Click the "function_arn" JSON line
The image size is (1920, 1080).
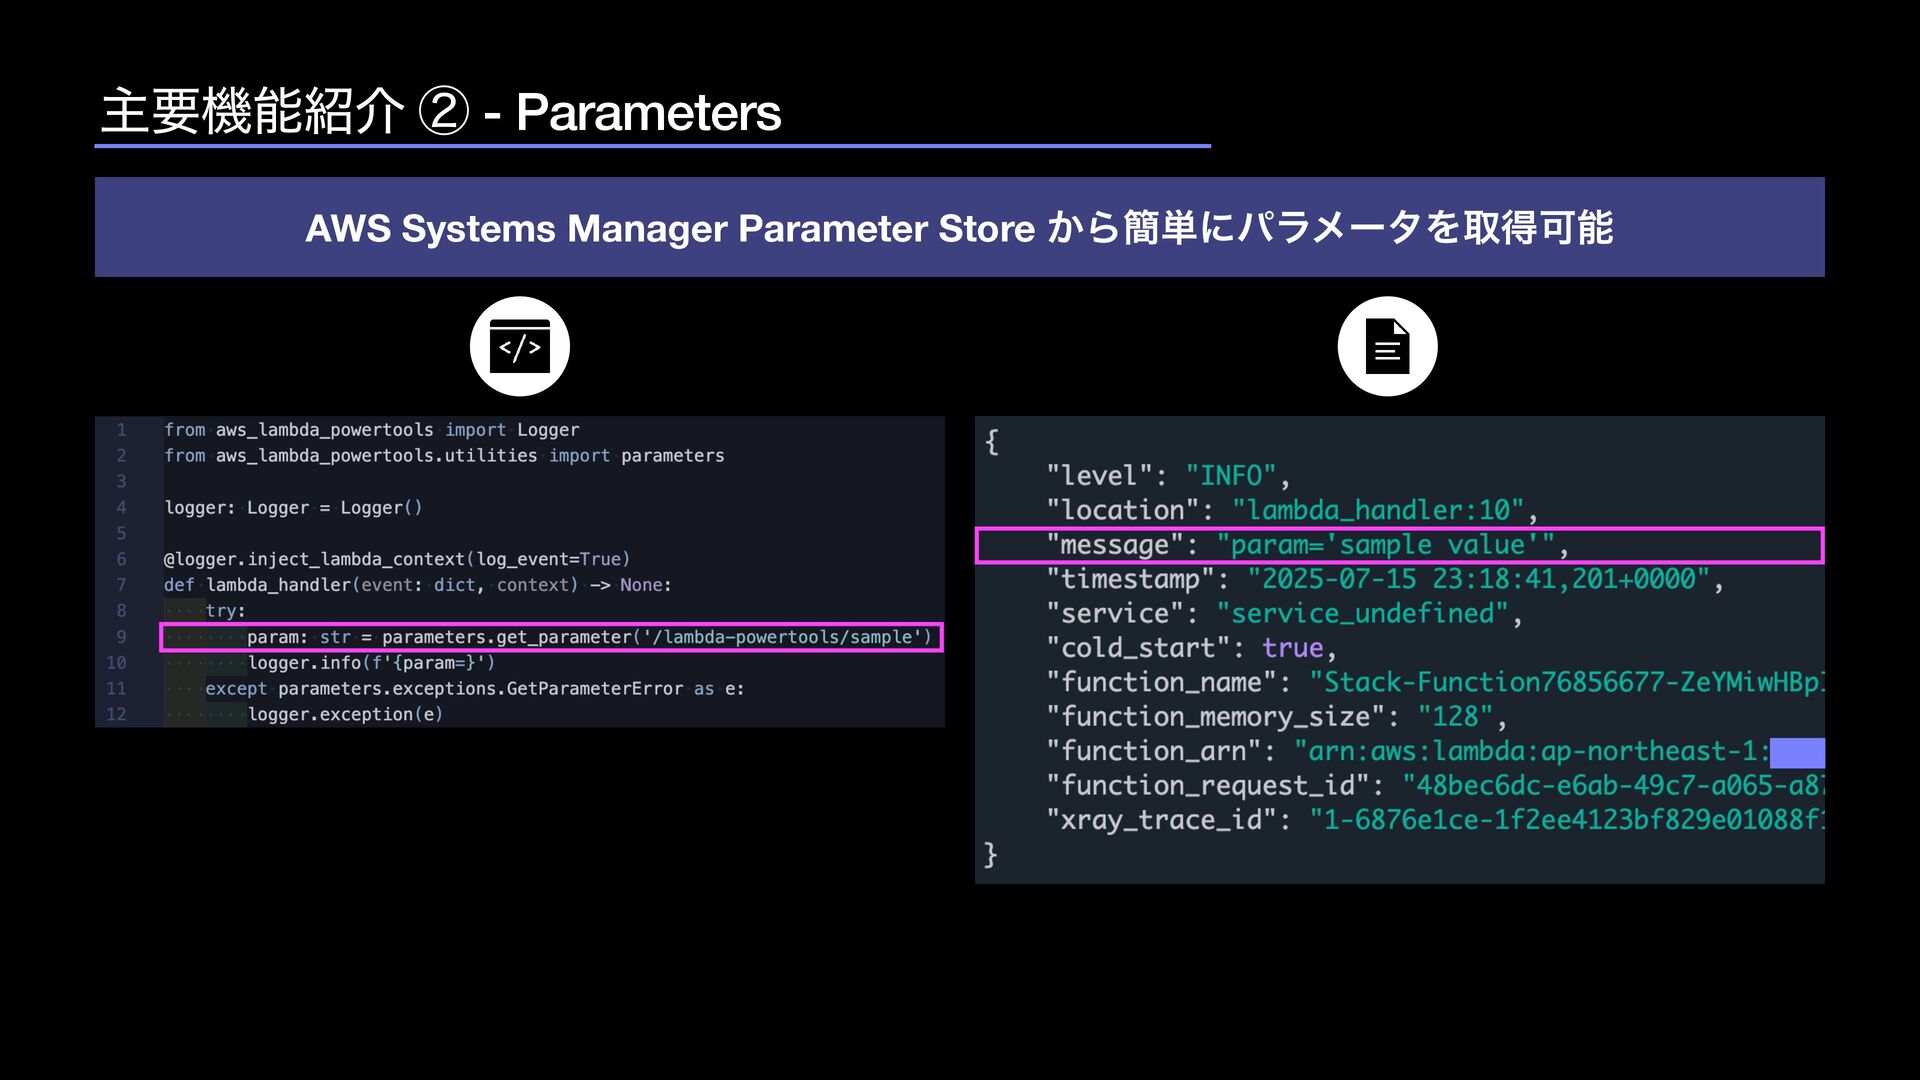click(x=1435, y=751)
